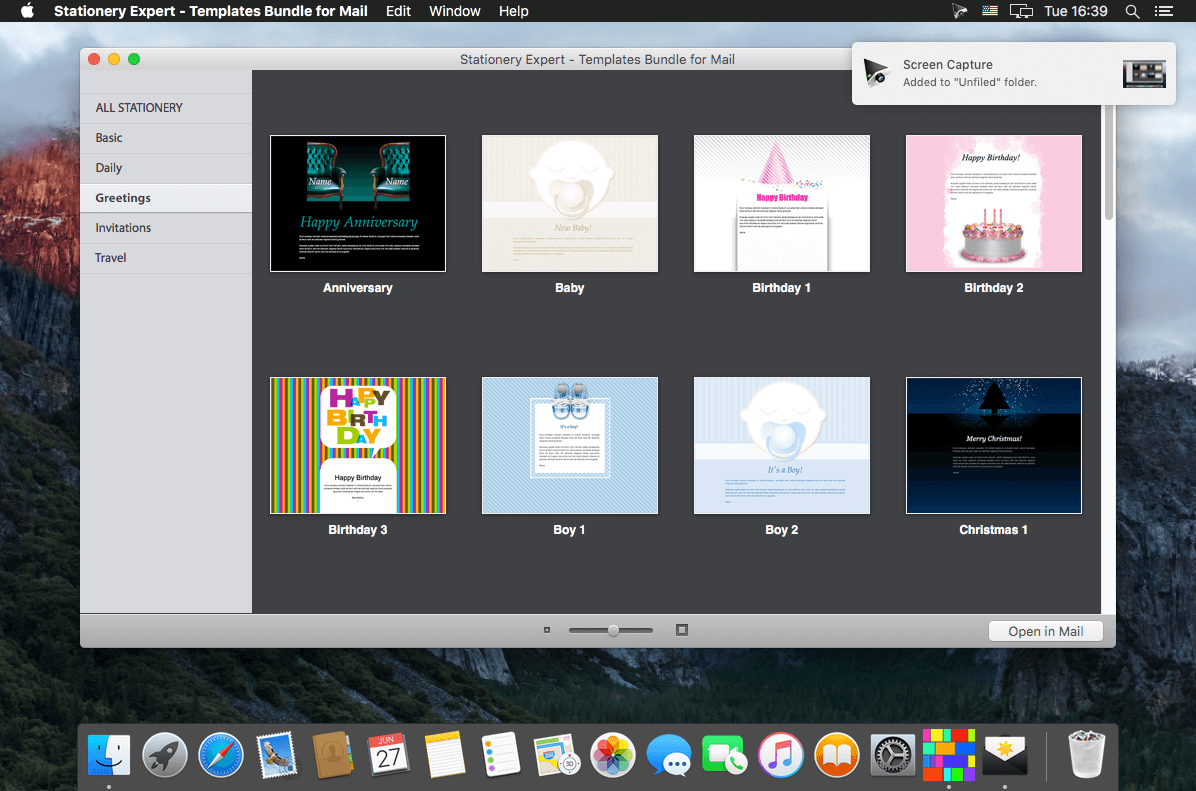The image size is (1196, 791).
Task: Click the Tue 16:39 clock
Action: click(1075, 11)
